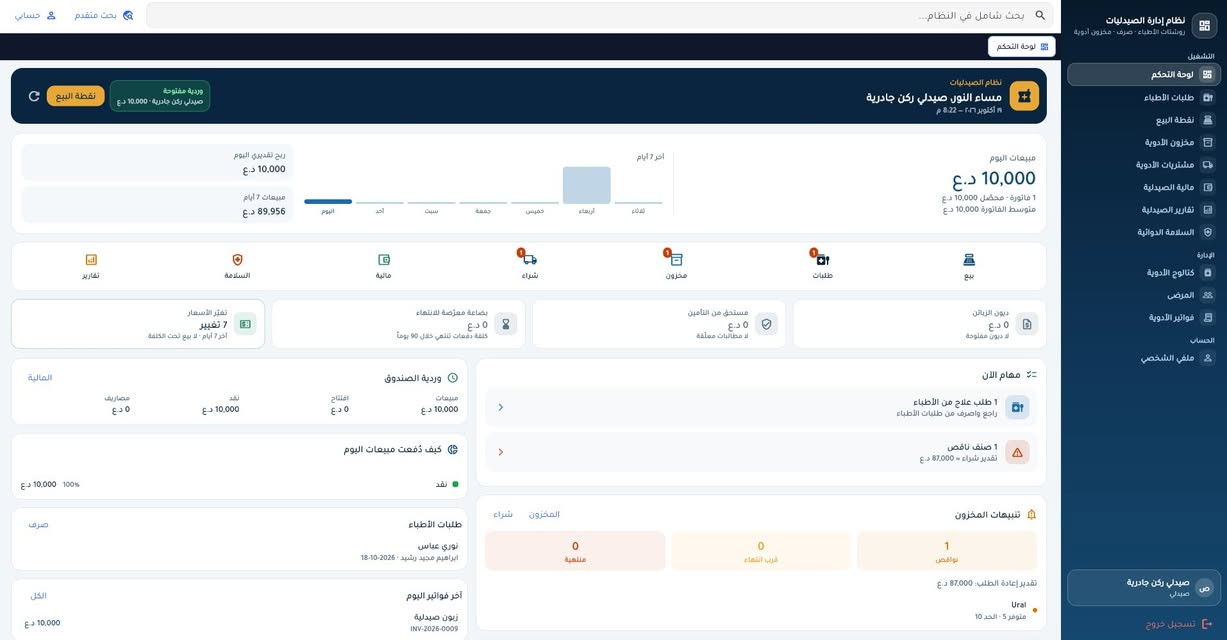Screen dimensions: 1227x640
Task: Click the Ural stock item row
Action: tap(761, 610)
